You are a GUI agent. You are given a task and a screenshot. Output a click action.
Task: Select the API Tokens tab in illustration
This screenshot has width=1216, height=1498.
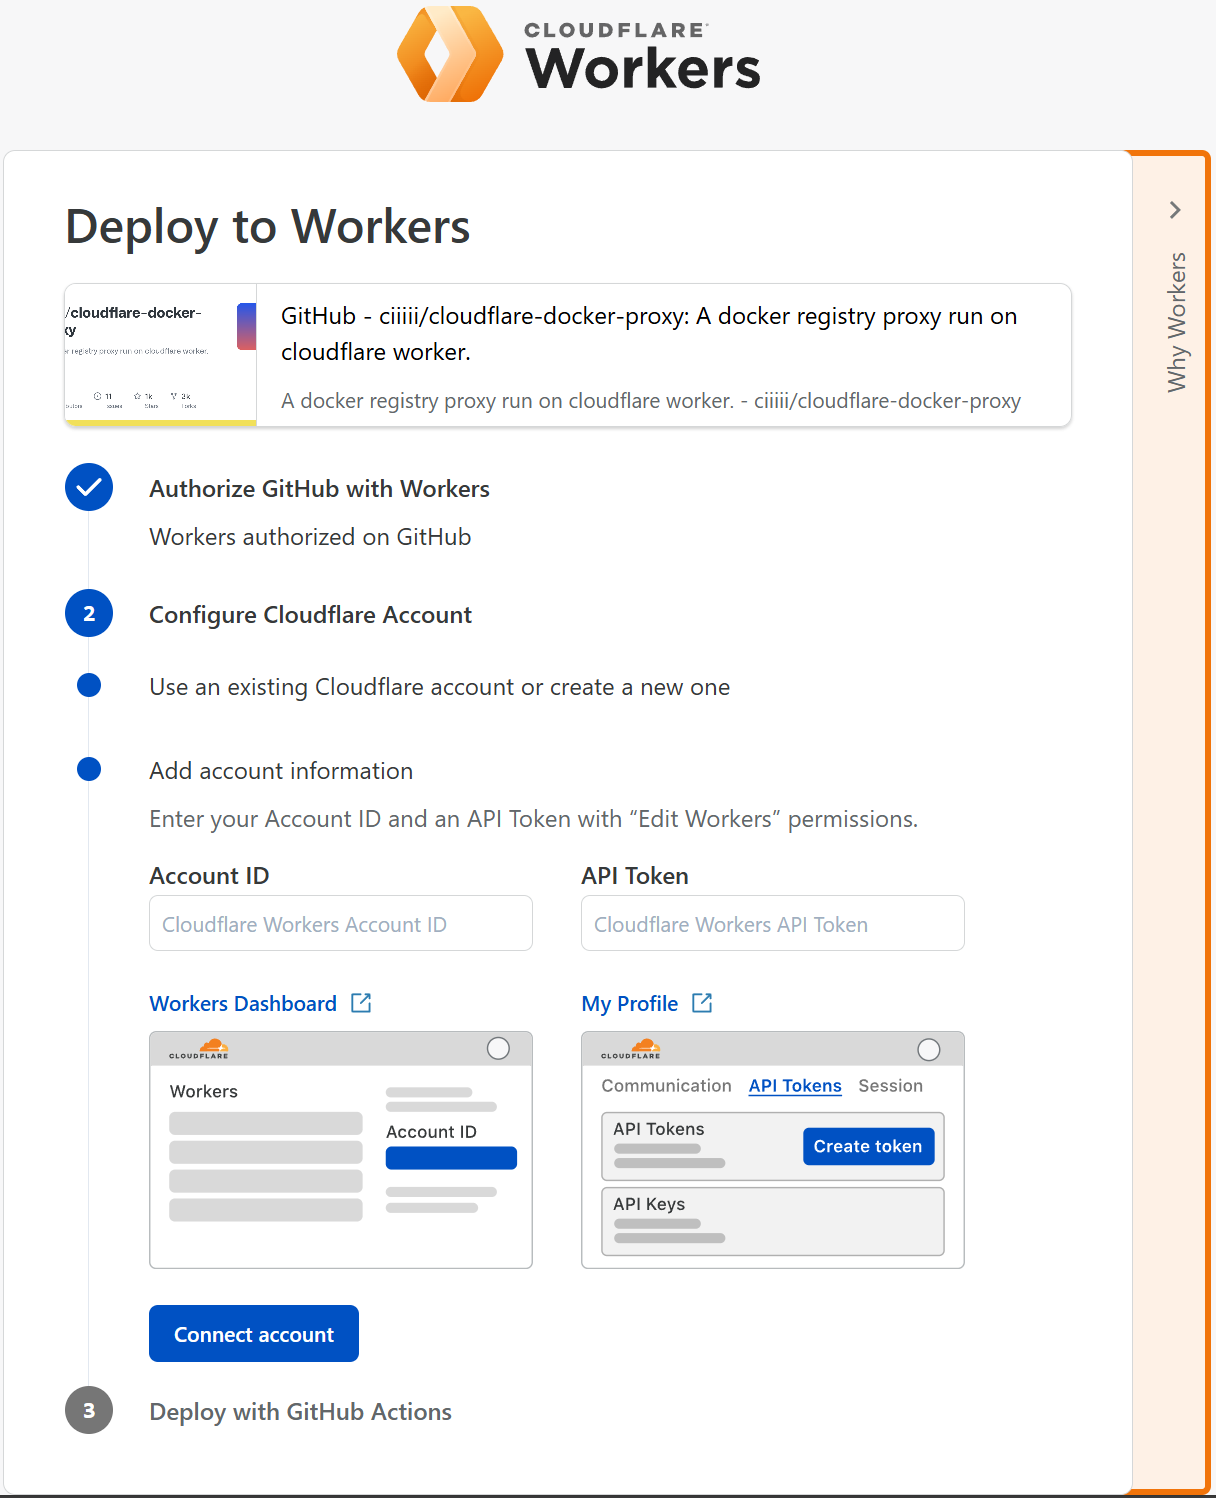coord(795,1086)
